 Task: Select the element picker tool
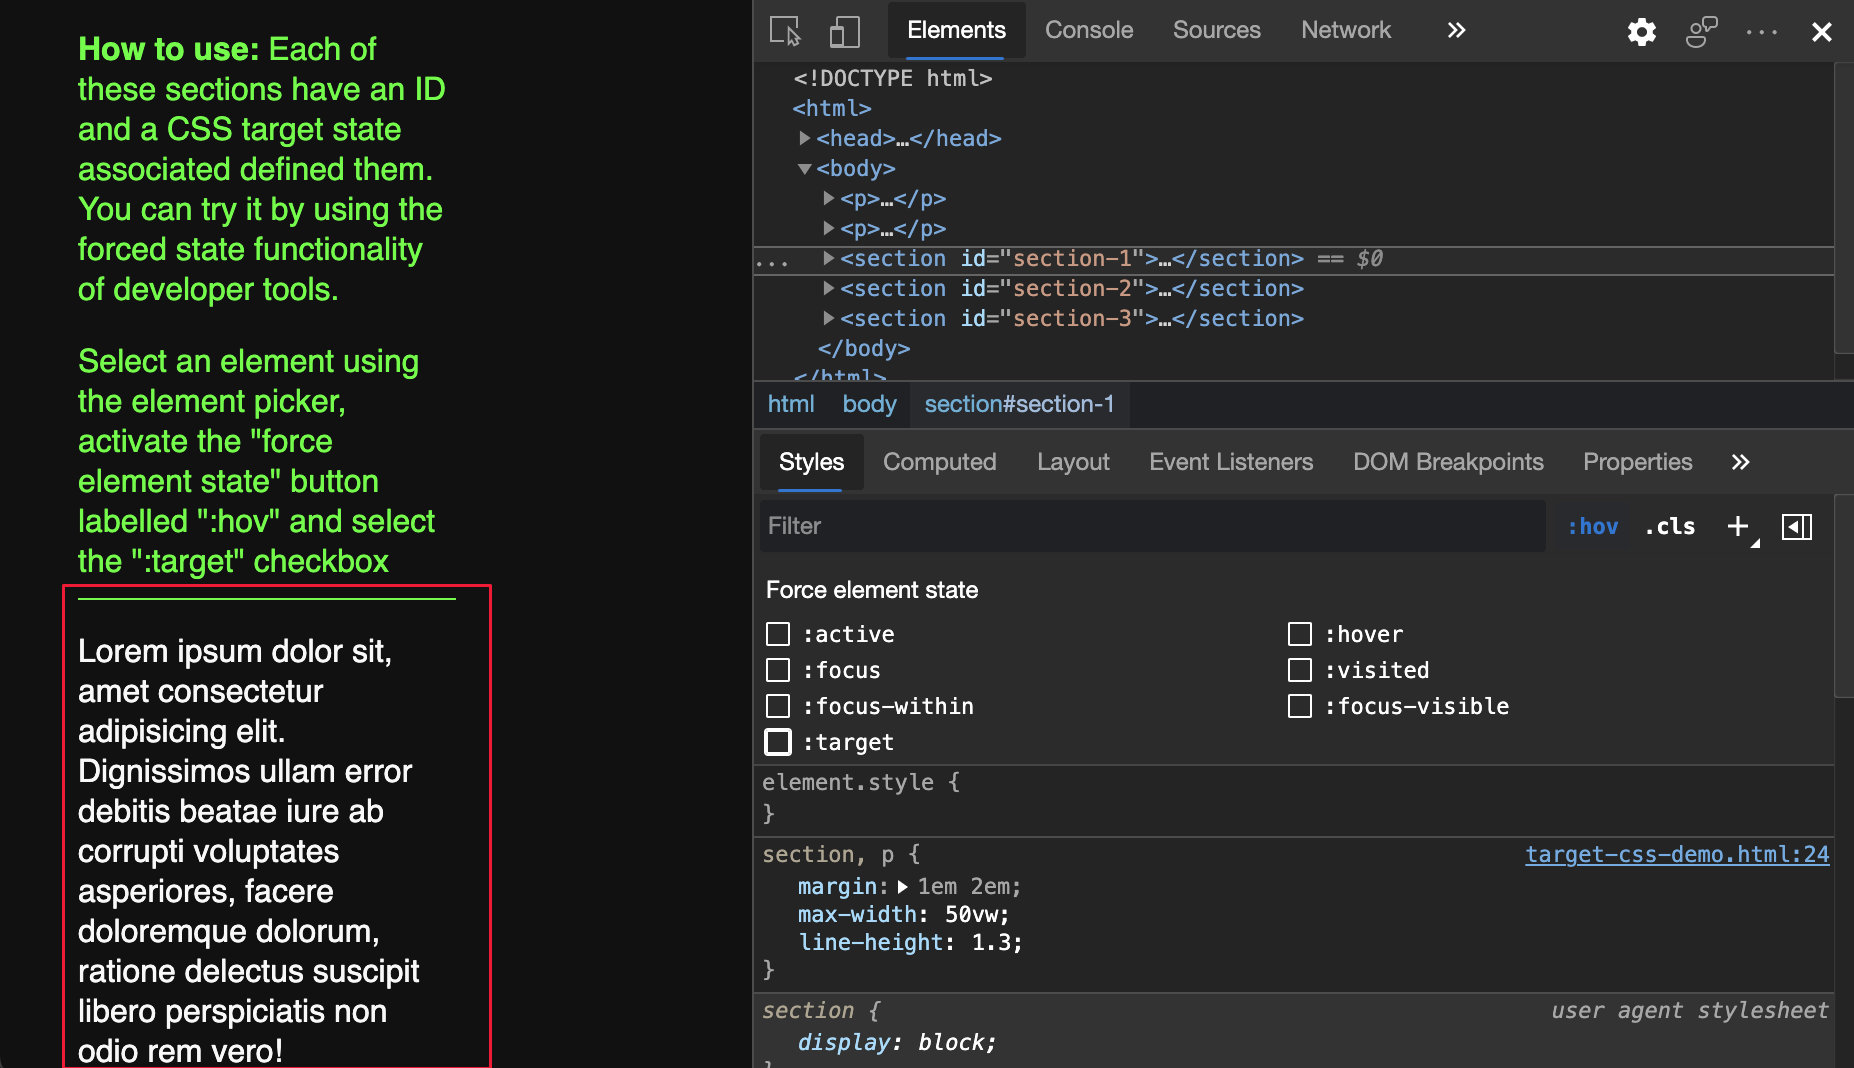click(x=784, y=31)
